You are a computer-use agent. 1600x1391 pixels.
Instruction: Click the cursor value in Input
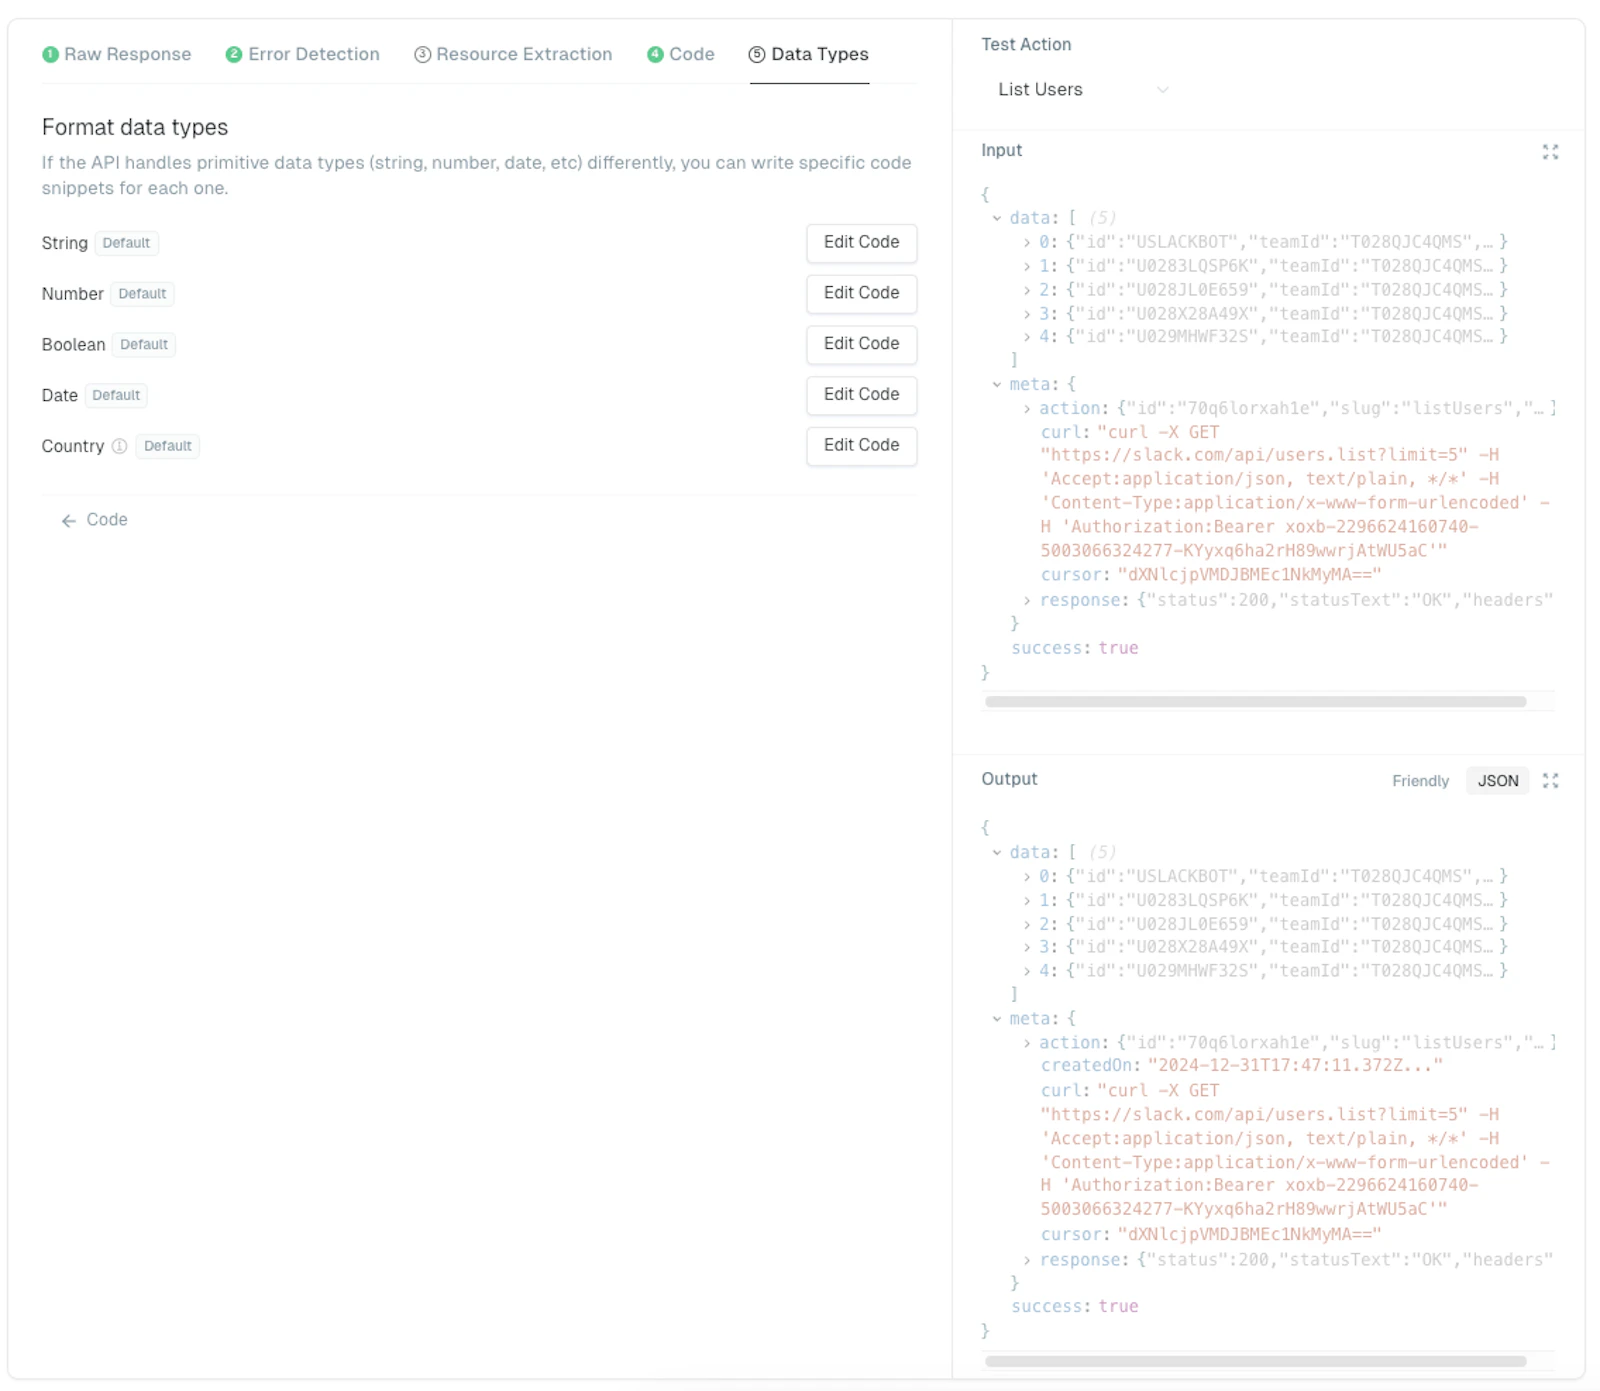click(x=1249, y=575)
